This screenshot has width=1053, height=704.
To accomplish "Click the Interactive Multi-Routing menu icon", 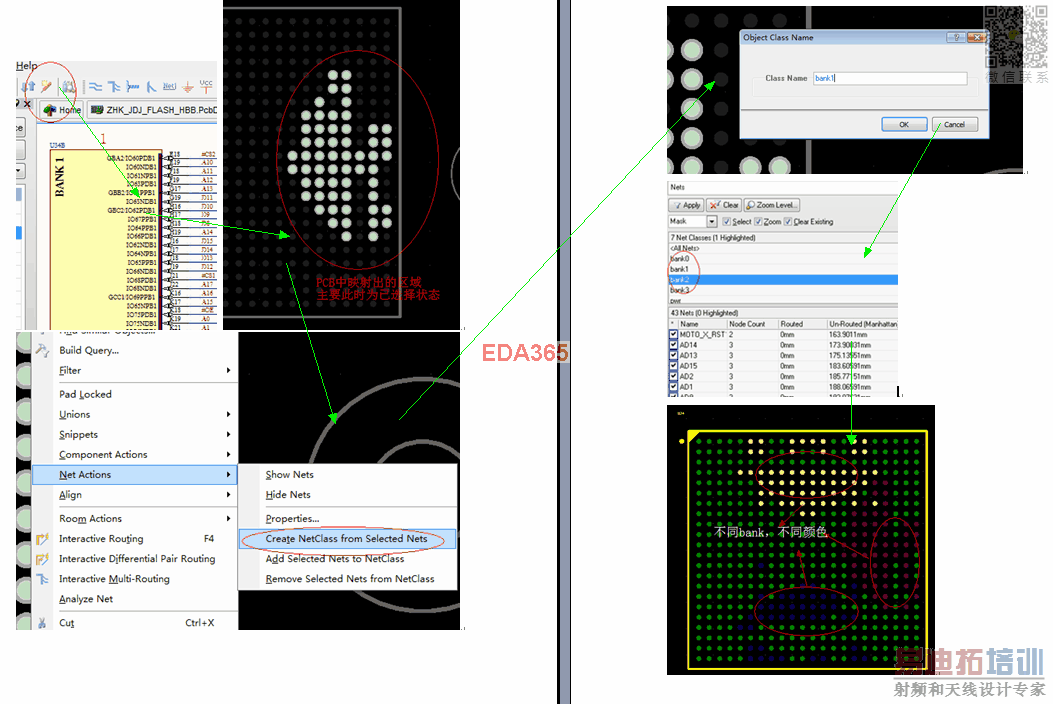I will tap(42, 579).
